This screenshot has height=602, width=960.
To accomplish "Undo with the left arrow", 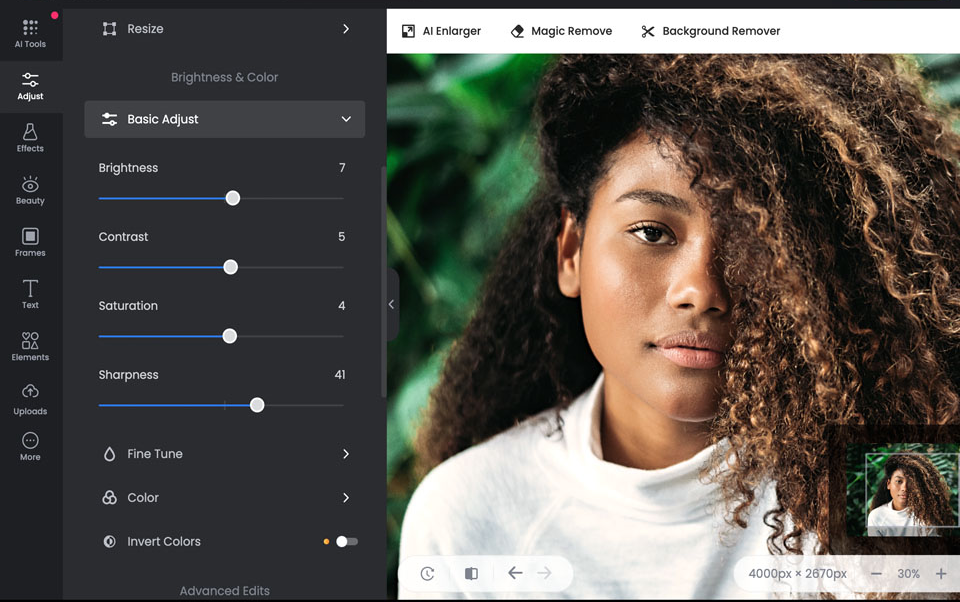I will pyautogui.click(x=516, y=573).
